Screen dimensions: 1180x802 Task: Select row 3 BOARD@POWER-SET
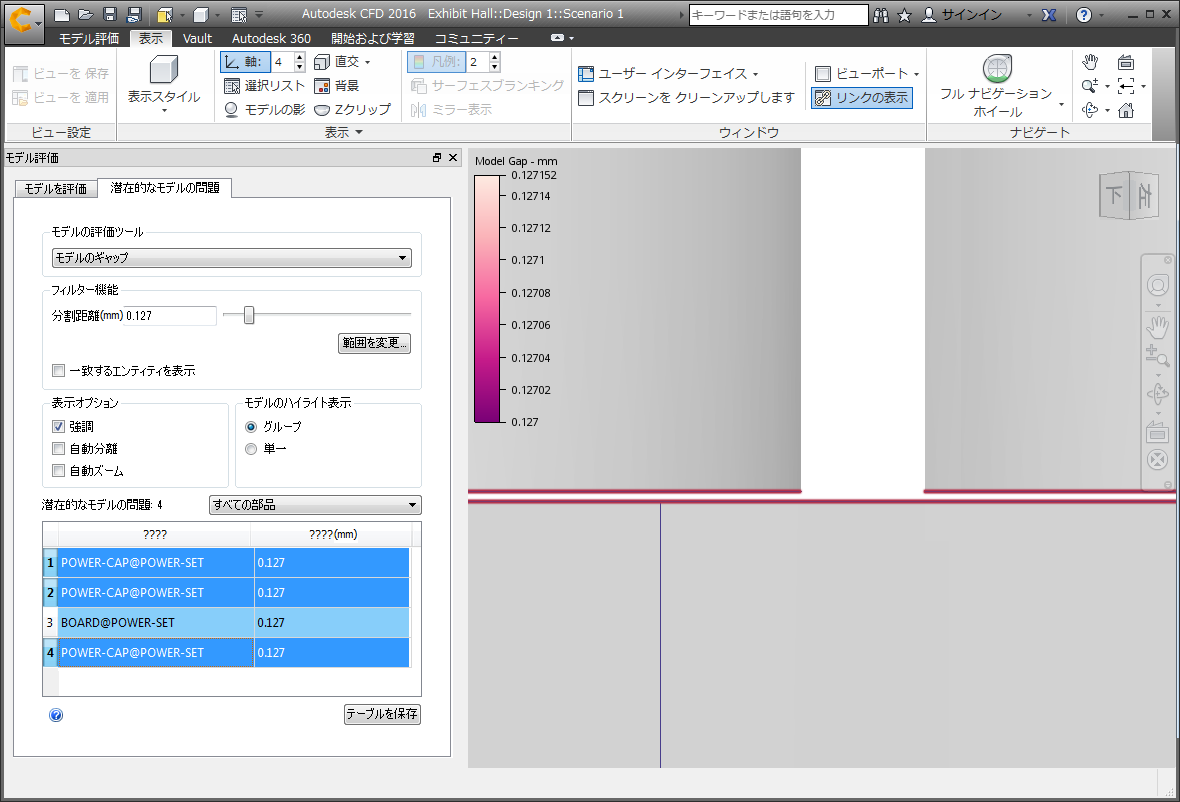click(226, 623)
